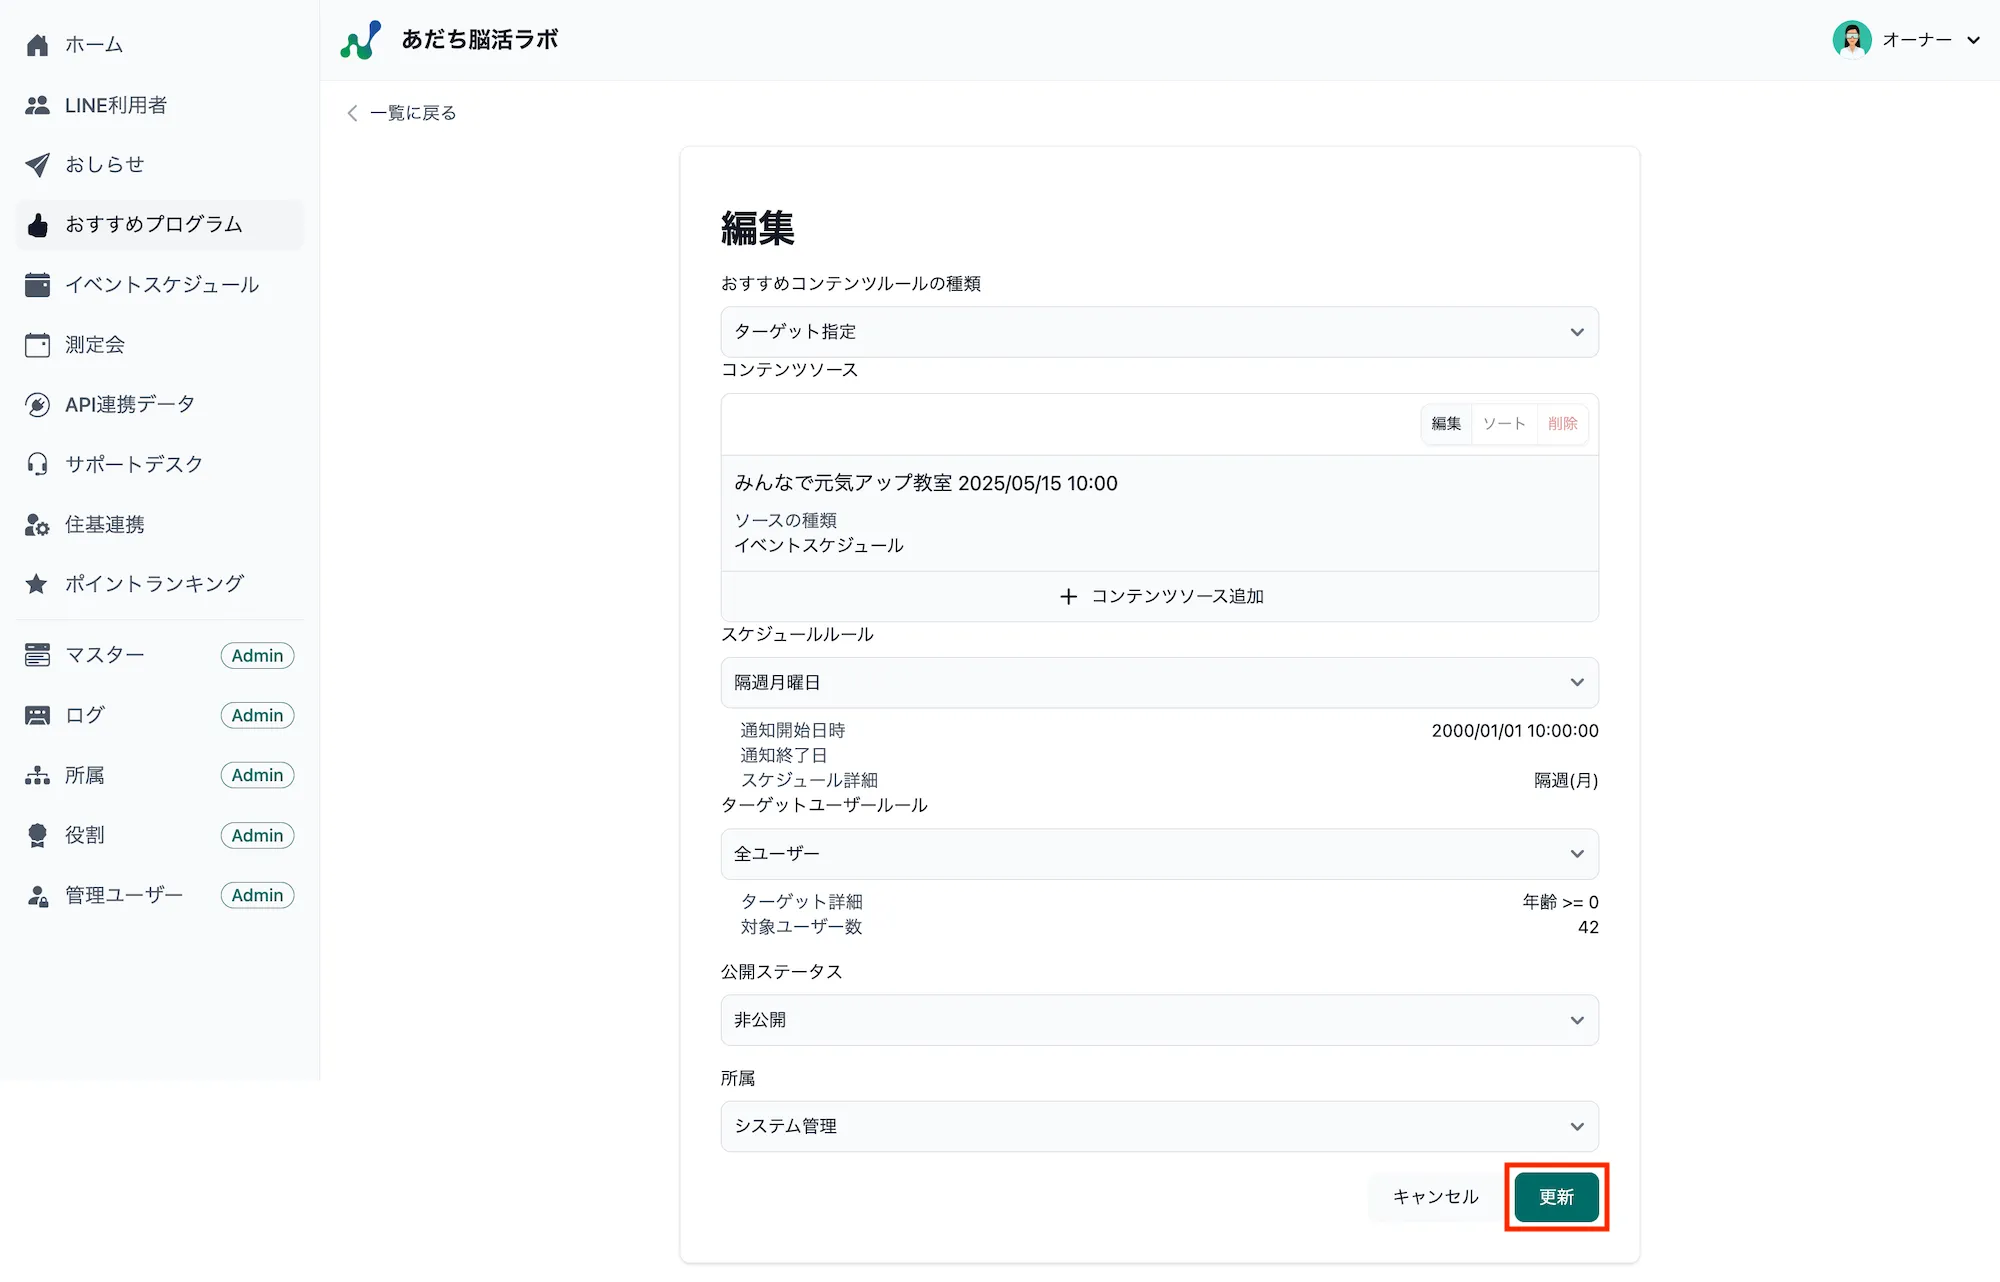Expand the スケジュールルール dropdown showing 隔週月曜日
Image resolution: width=2000 pixels, height=1282 pixels.
(1159, 683)
